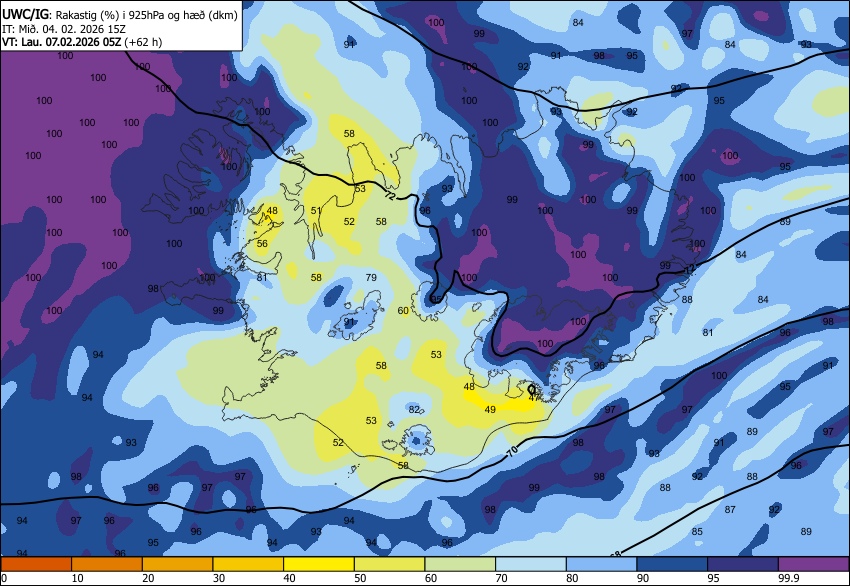850x586 pixels.
Task: Pick the 60–70 light green legend swatch
Action: coord(460,564)
